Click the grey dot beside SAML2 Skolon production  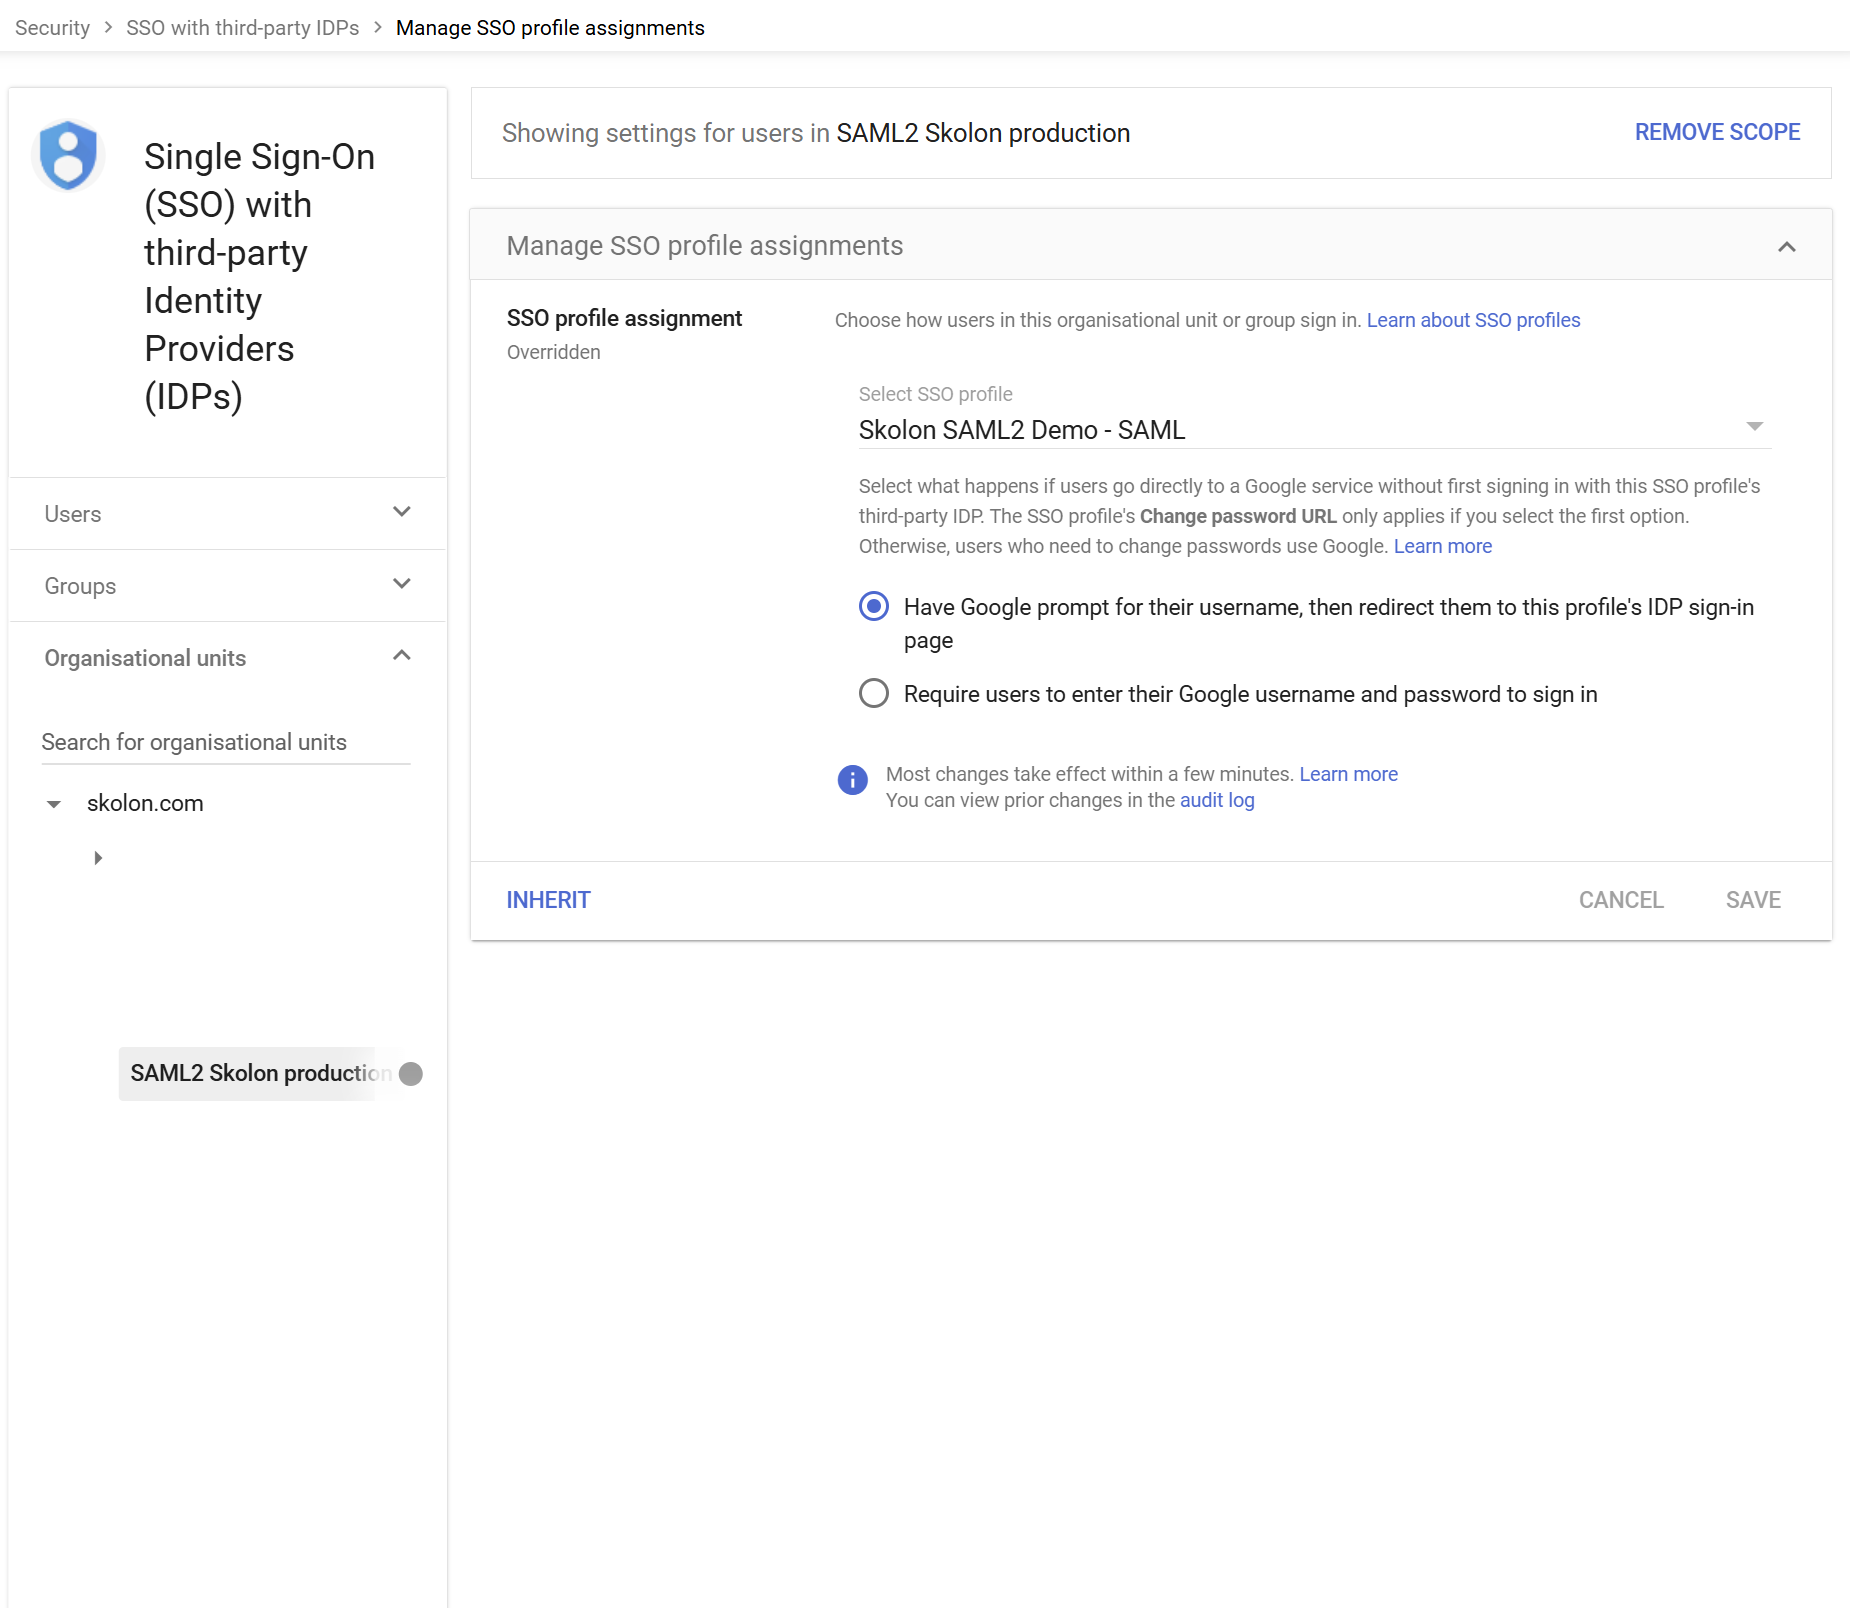410,1074
